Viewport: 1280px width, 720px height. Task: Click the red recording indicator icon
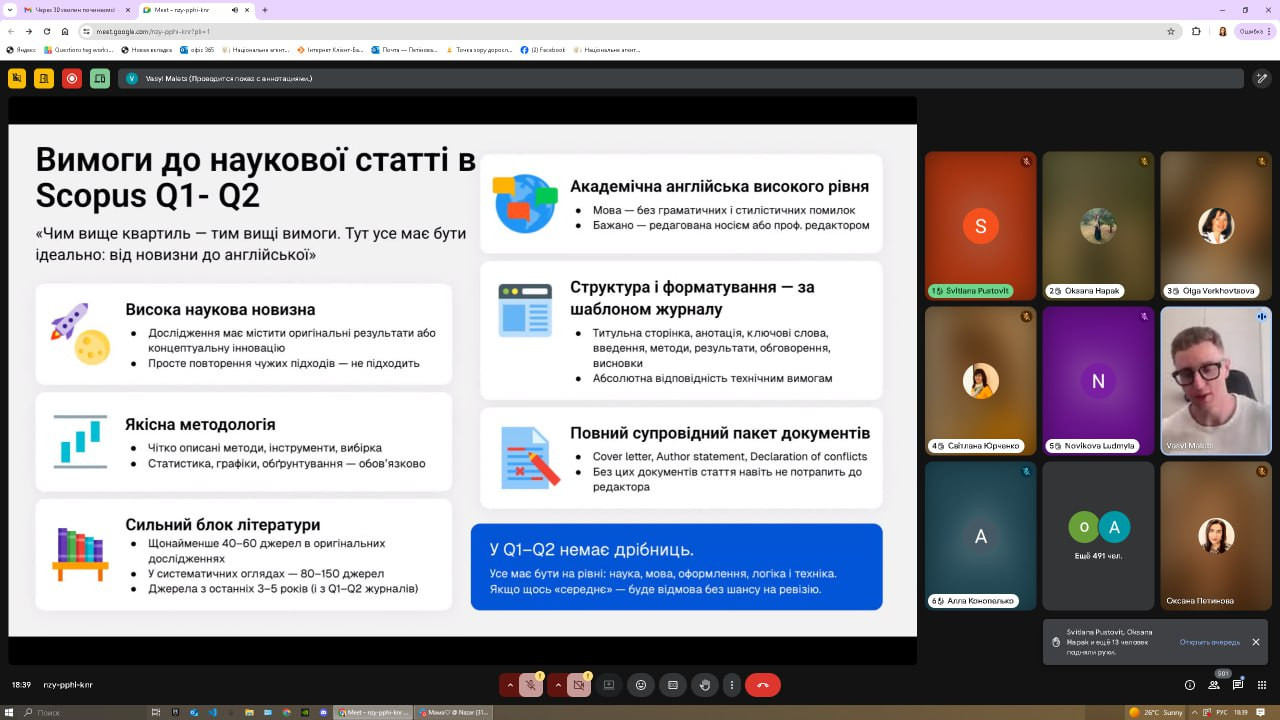72,78
